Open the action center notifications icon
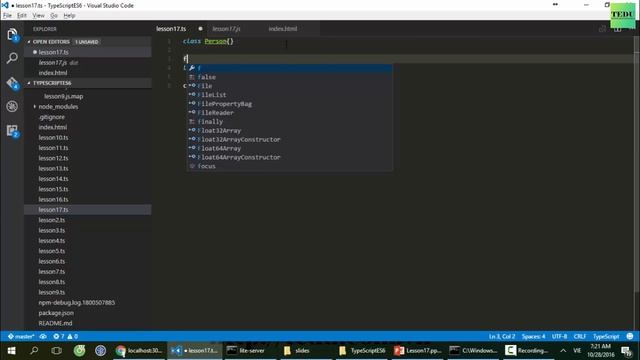 [627, 351]
